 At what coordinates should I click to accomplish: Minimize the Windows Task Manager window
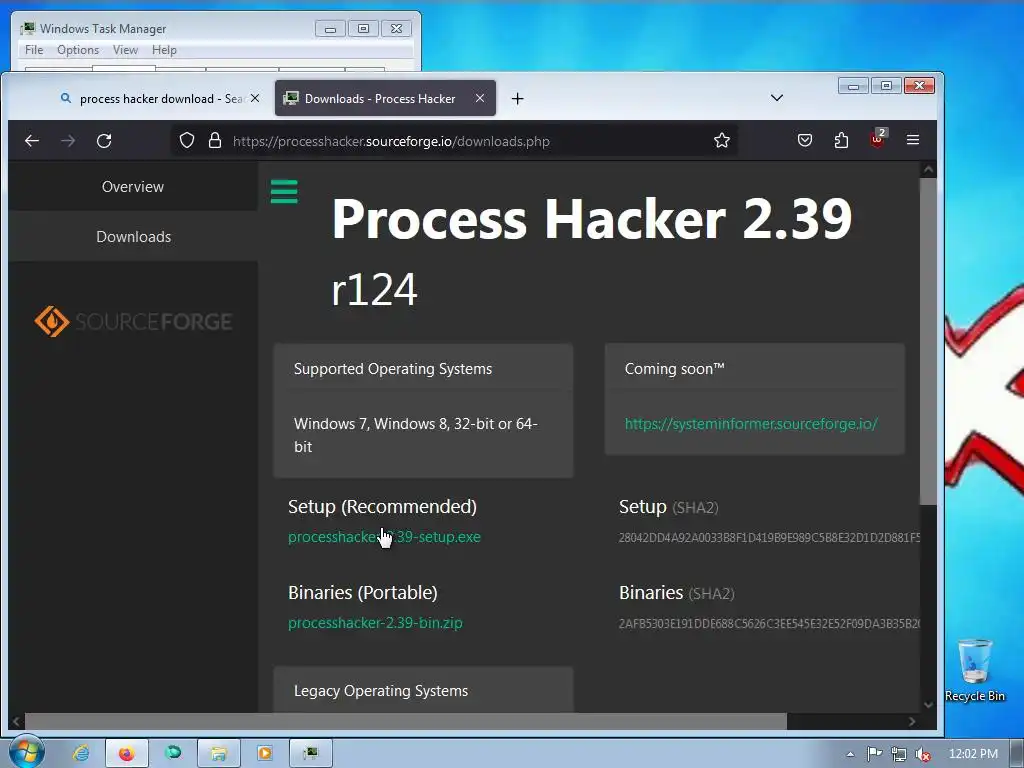point(330,29)
